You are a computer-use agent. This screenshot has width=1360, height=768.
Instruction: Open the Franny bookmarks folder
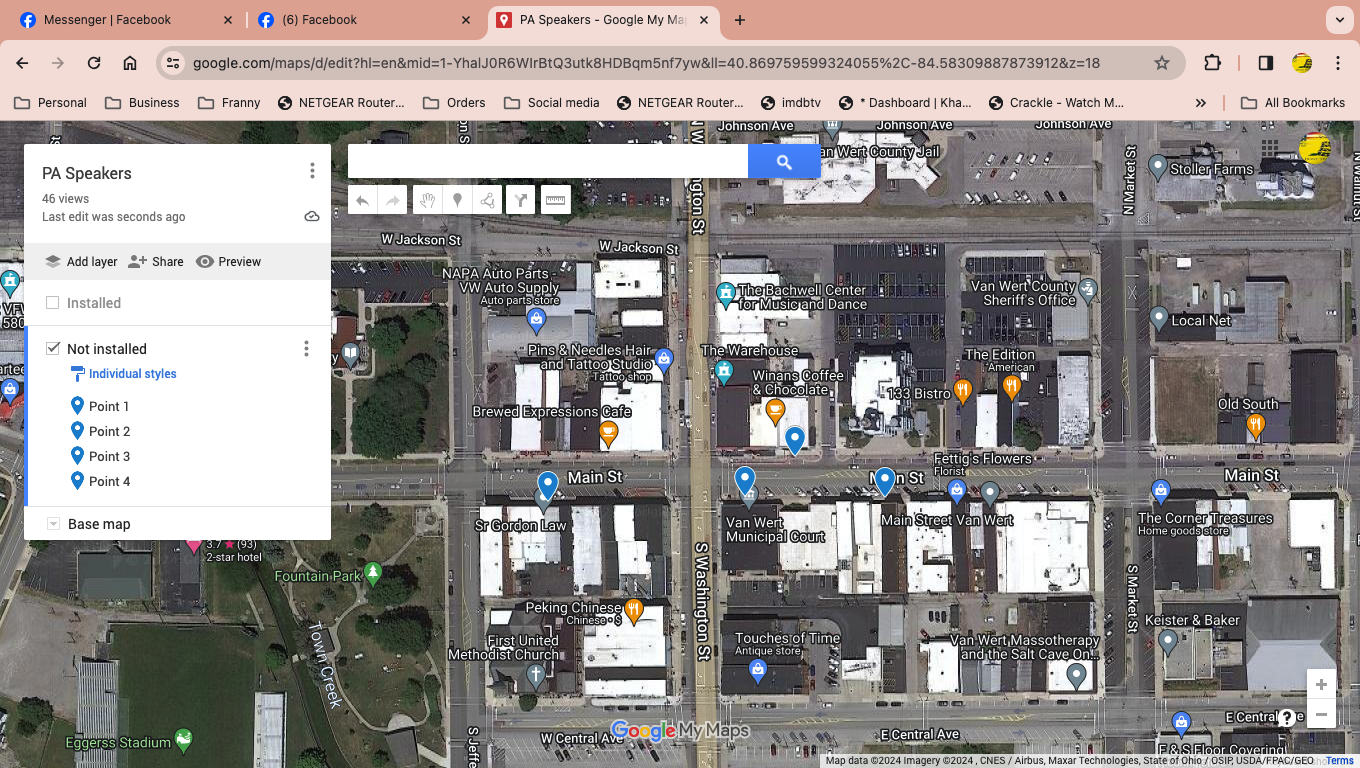(x=229, y=102)
